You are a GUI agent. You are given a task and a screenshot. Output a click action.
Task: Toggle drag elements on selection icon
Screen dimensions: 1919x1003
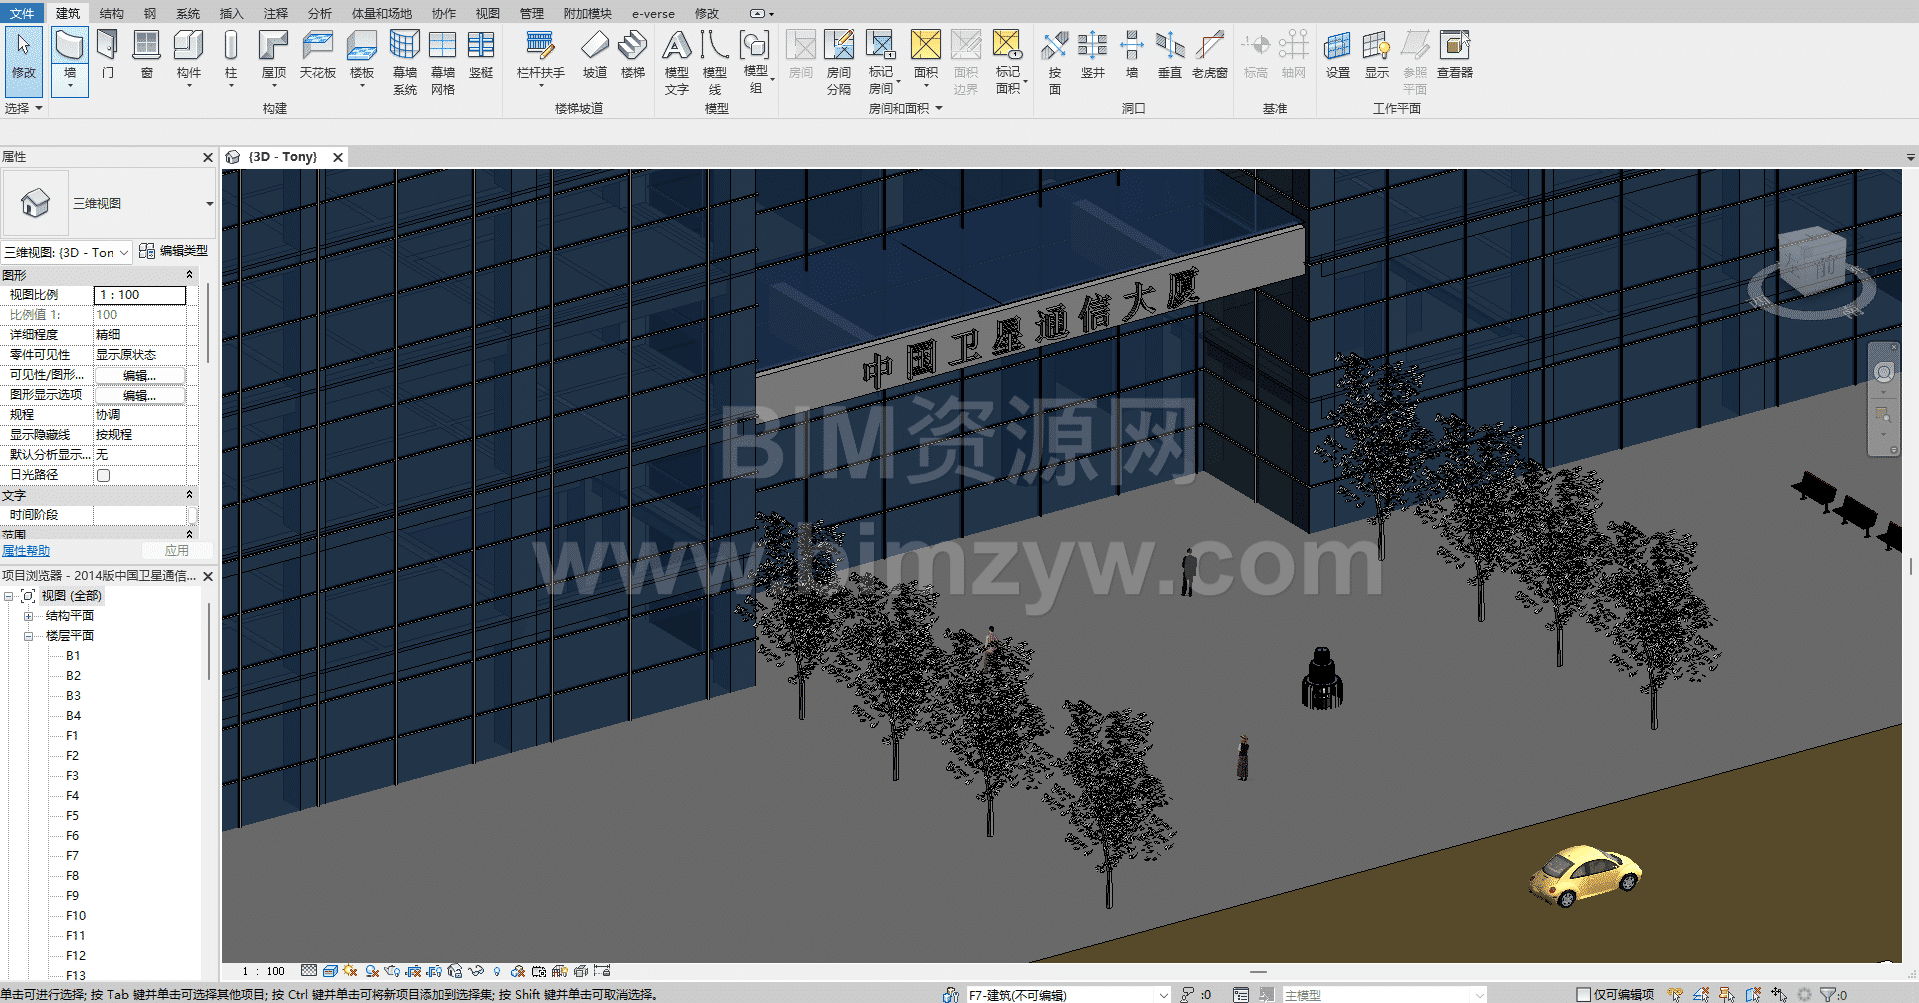pos(1779,994)
